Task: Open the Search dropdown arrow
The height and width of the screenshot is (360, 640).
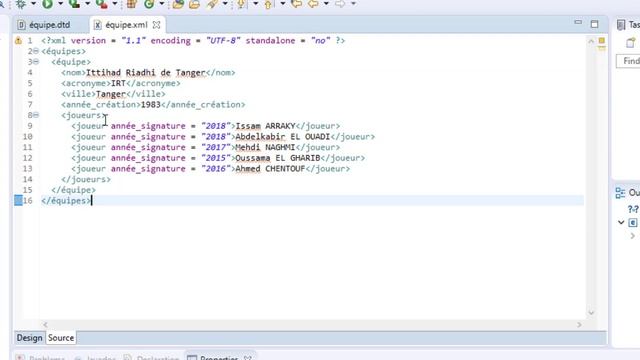Action: point(225,4)
